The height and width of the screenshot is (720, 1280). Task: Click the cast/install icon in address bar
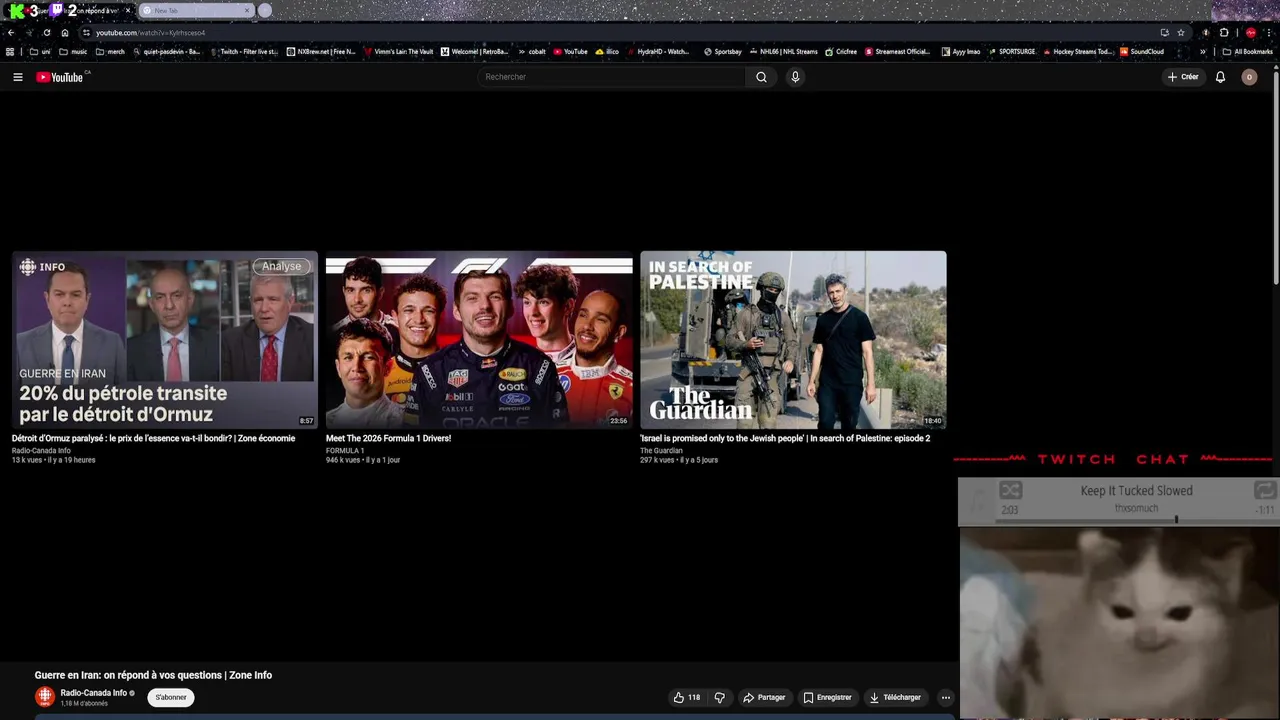1164,32
